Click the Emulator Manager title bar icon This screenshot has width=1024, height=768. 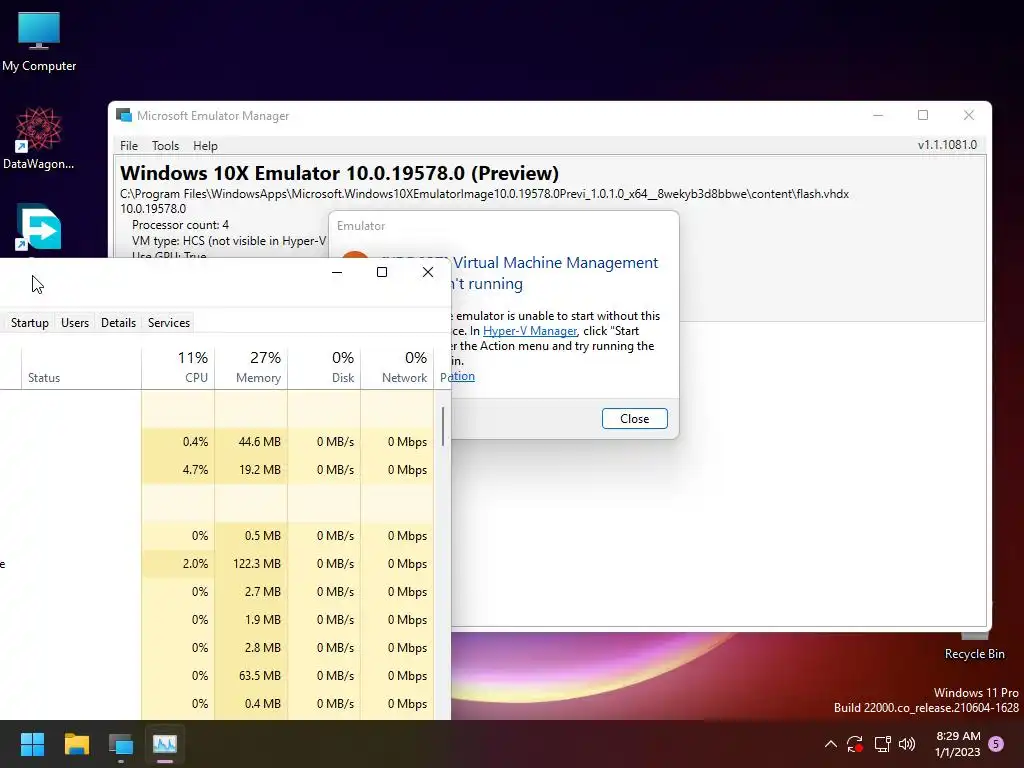click(123, 116)
